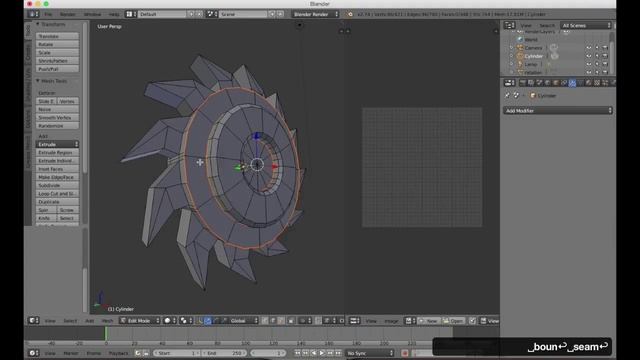Open the Render menu in top bar
Screen dimensions: 640x360
(68, 14)
